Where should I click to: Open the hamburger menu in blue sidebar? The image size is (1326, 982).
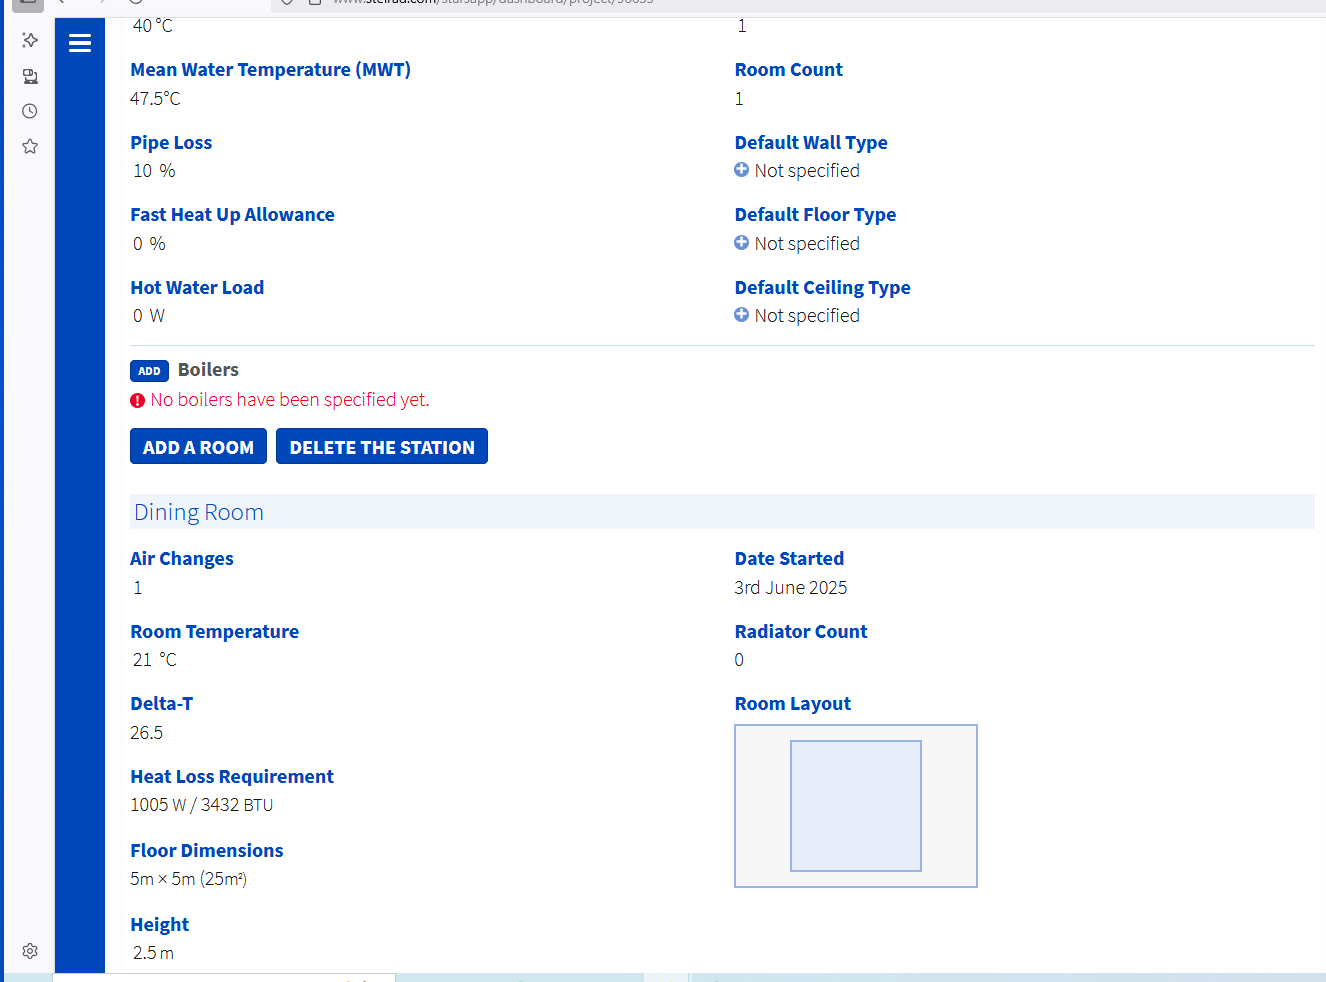click(x=80, y=43)
